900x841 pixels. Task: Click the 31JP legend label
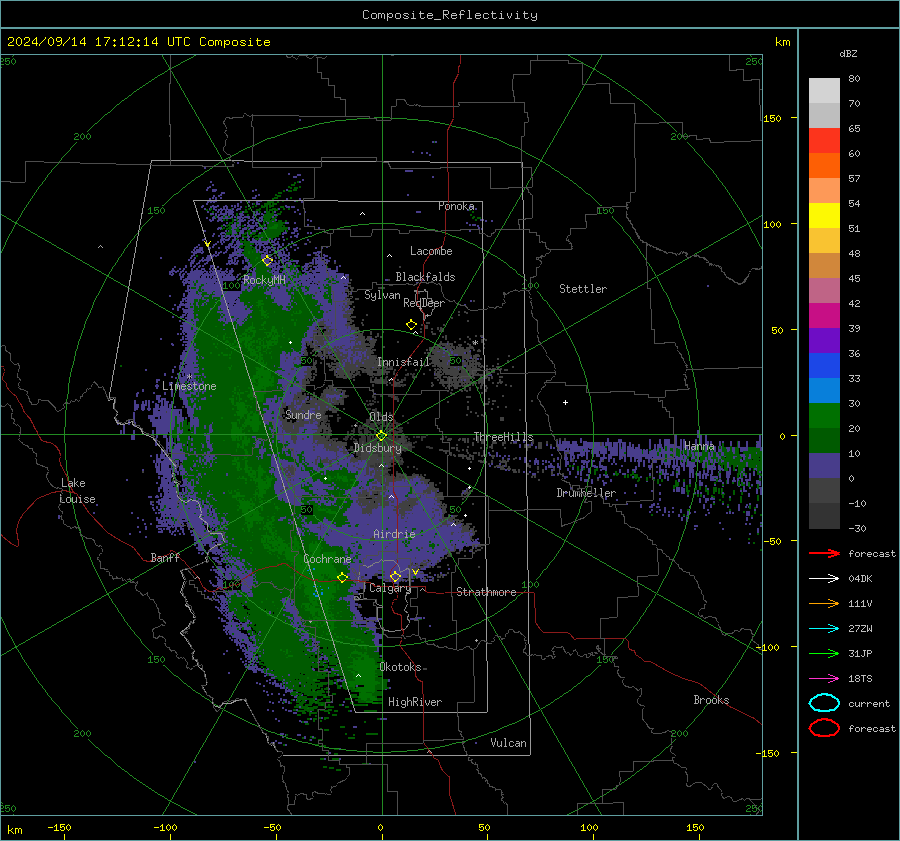[x=860, y=653]
